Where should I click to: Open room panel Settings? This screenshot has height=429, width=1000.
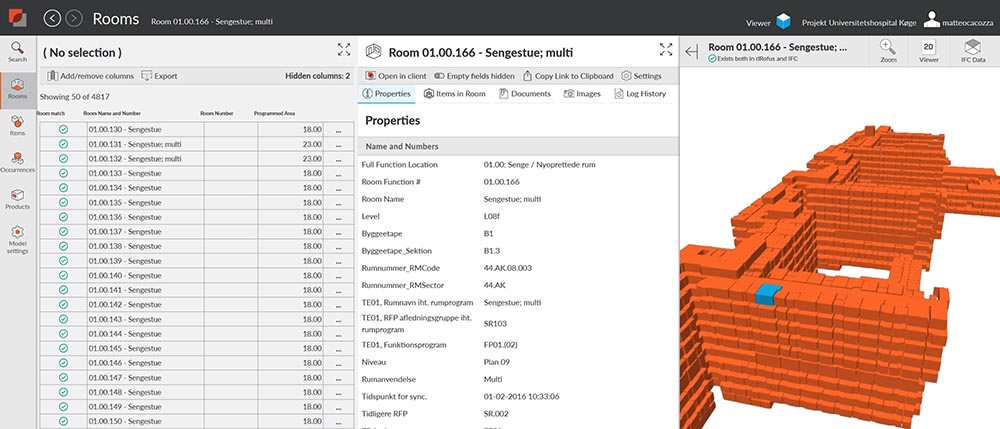642,76
